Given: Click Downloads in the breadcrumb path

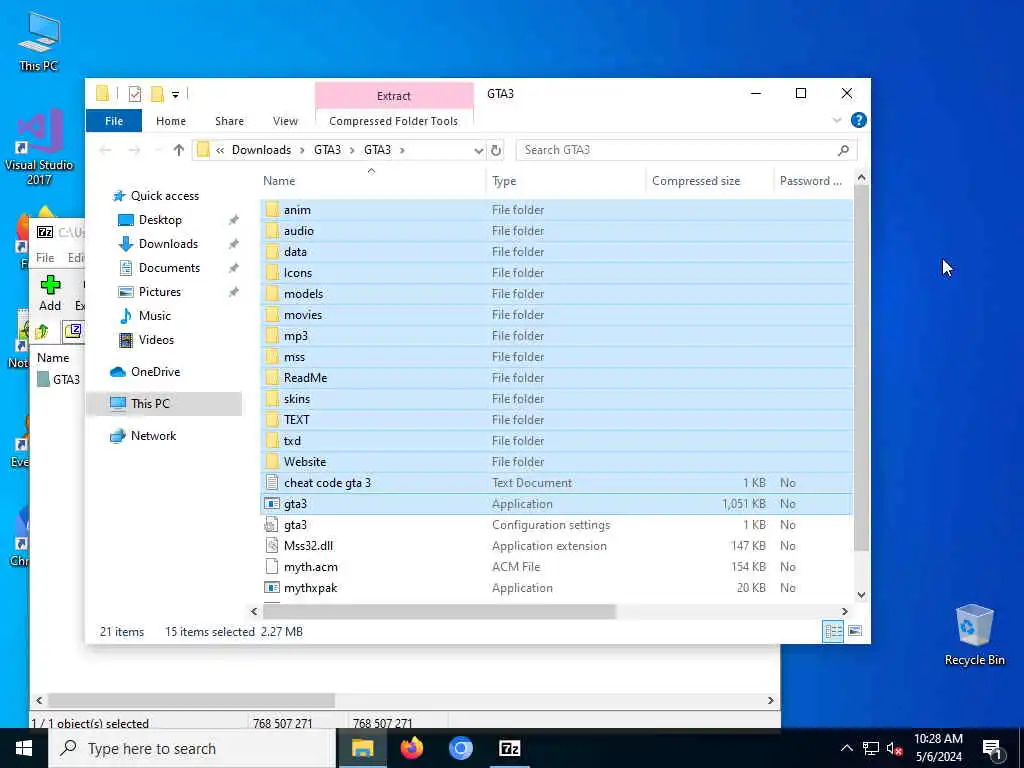Looking at the screenshot, I should 261,150.
